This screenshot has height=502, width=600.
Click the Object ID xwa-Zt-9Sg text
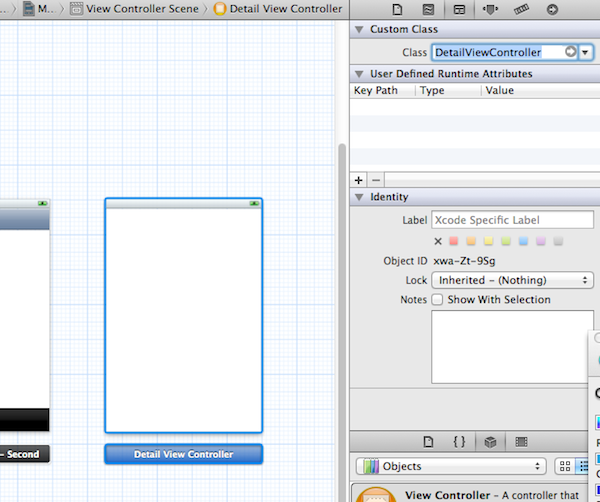pos(464,261)
